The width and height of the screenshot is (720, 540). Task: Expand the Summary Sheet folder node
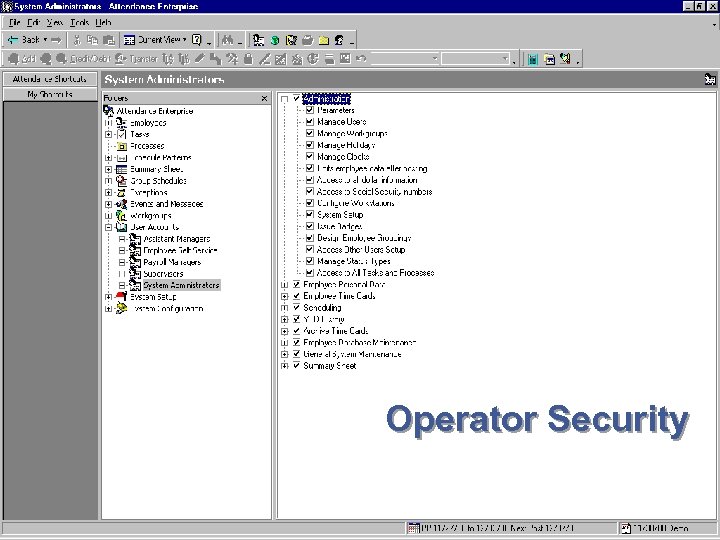pyautogui.click(x=108, y=169)
